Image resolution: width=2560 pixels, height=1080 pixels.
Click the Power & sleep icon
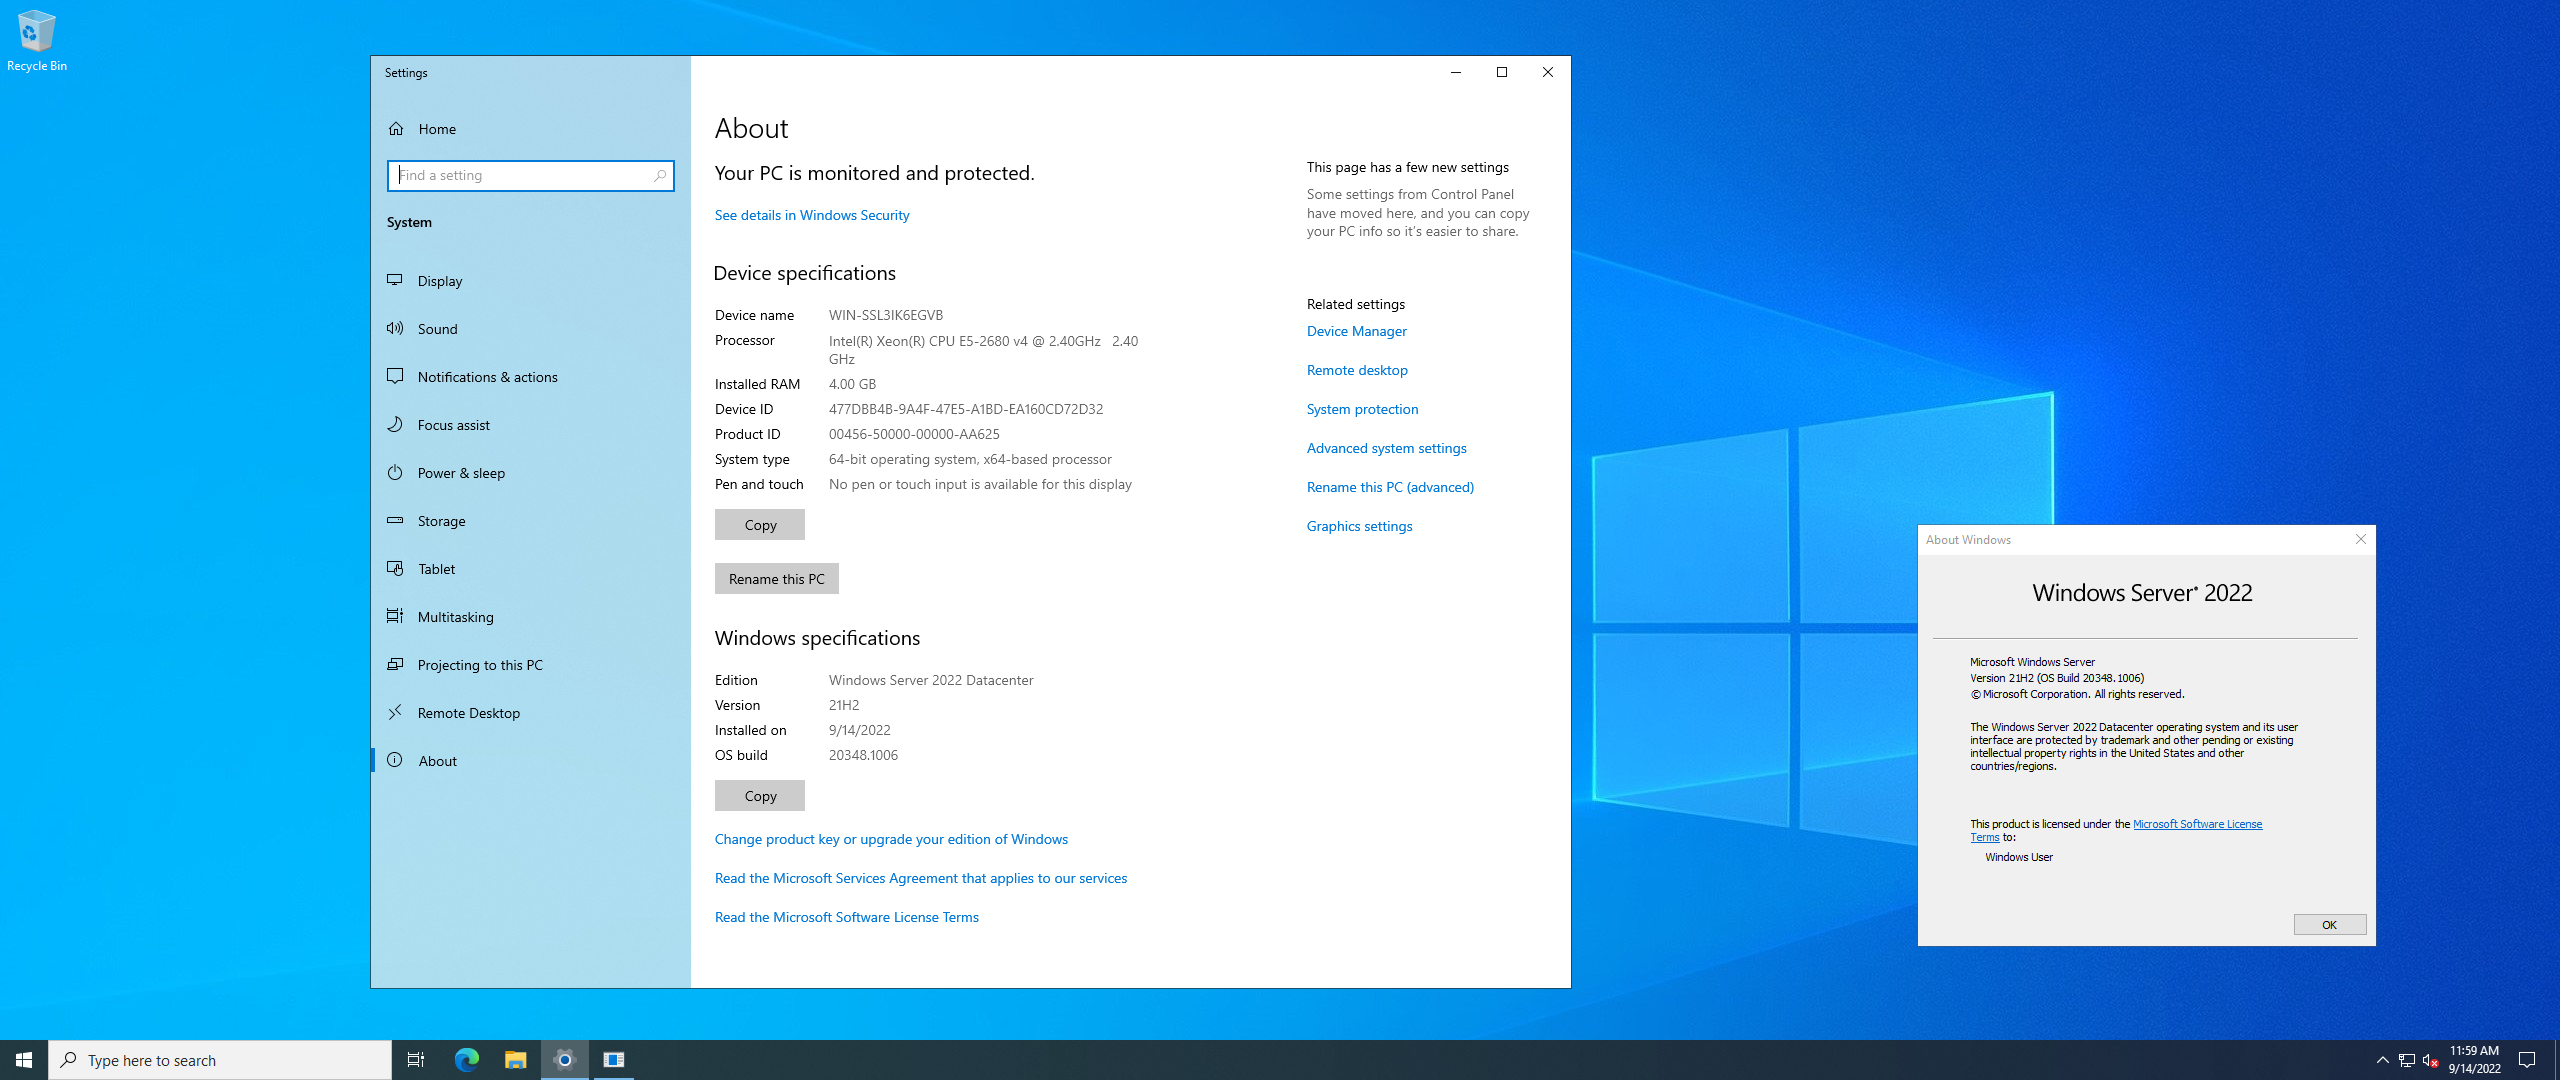(x=395, y=472)
